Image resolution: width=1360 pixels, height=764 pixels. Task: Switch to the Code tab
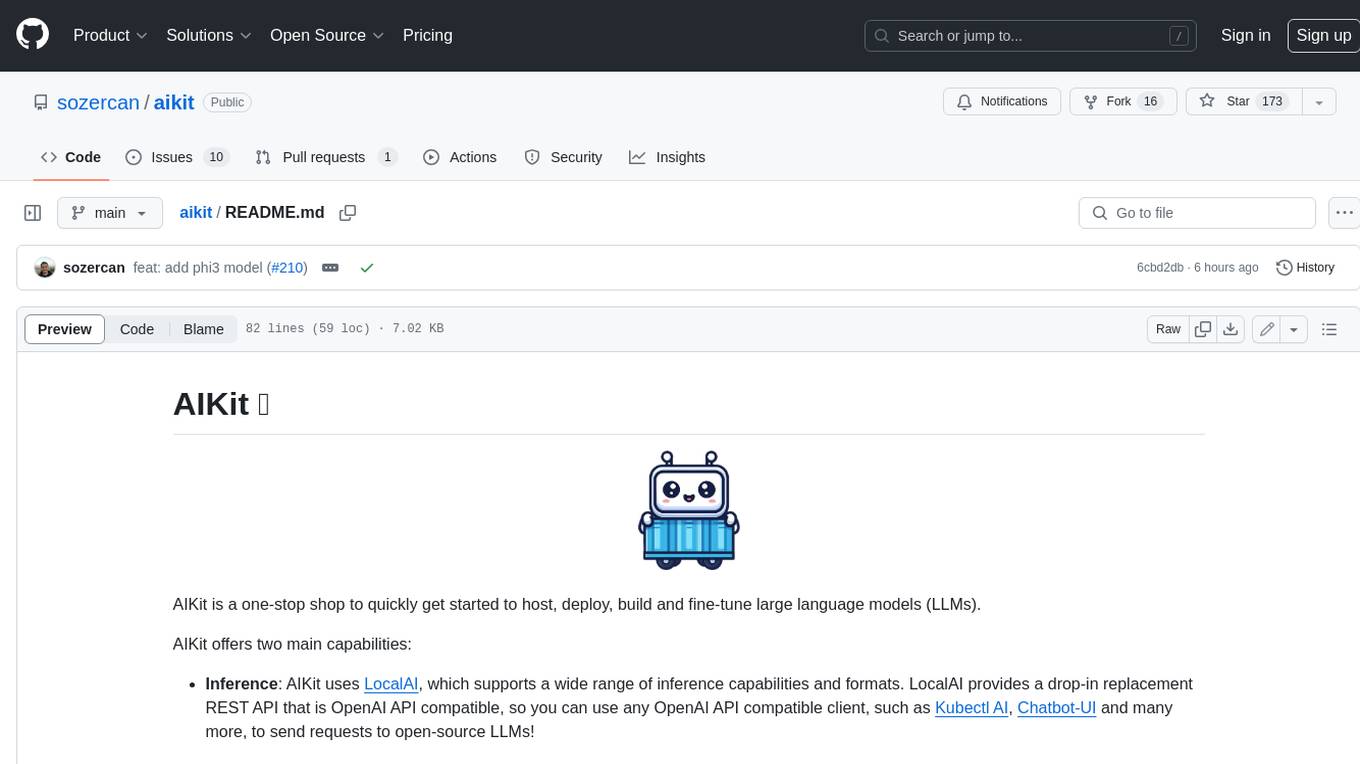(70, 157)
